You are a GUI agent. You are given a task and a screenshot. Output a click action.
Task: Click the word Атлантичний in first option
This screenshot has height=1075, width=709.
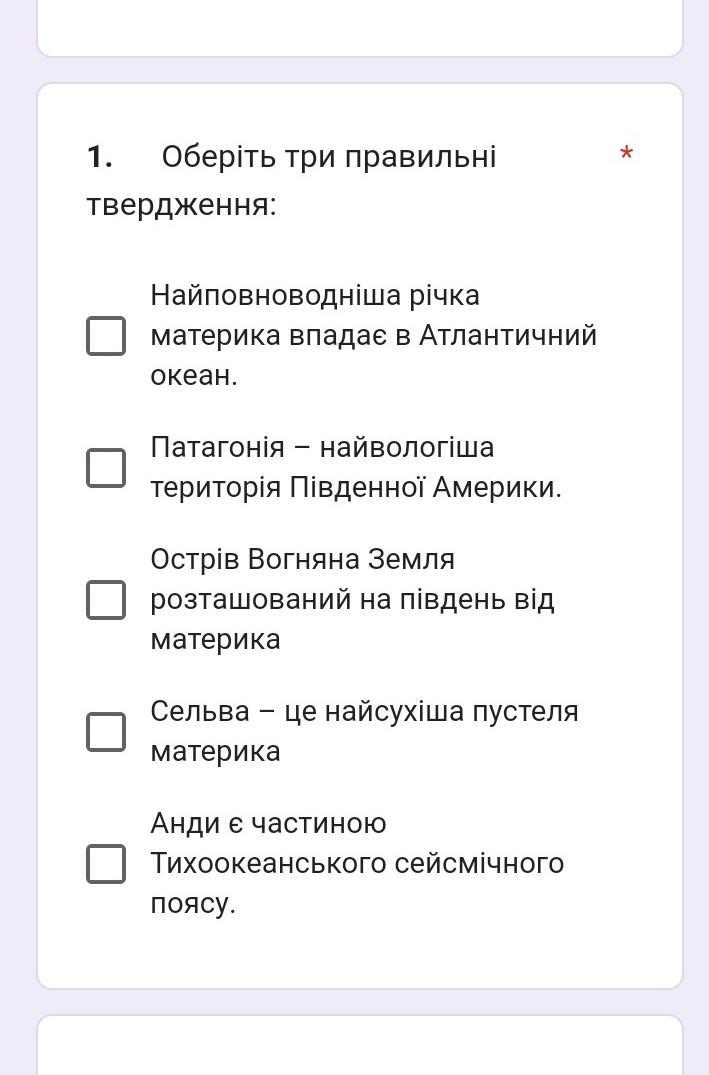[508, 335]
